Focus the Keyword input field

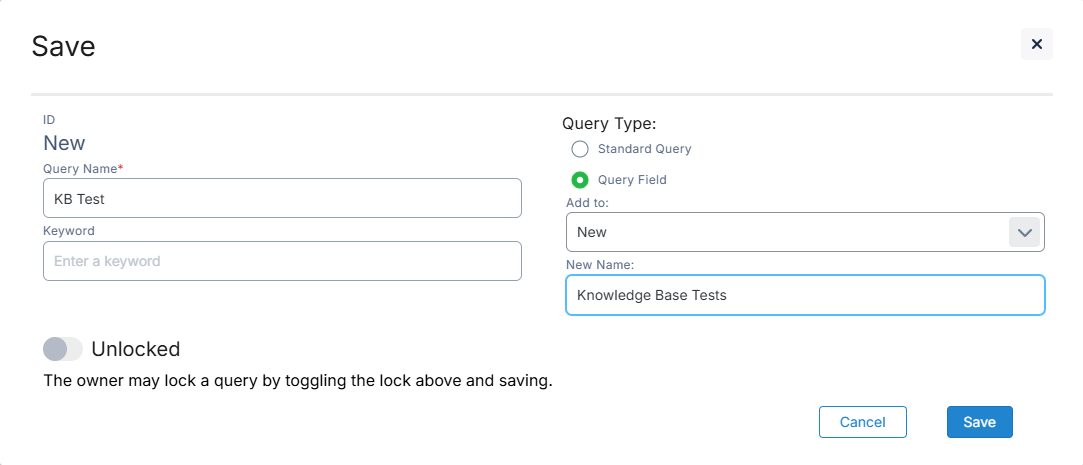coord(282,261)
